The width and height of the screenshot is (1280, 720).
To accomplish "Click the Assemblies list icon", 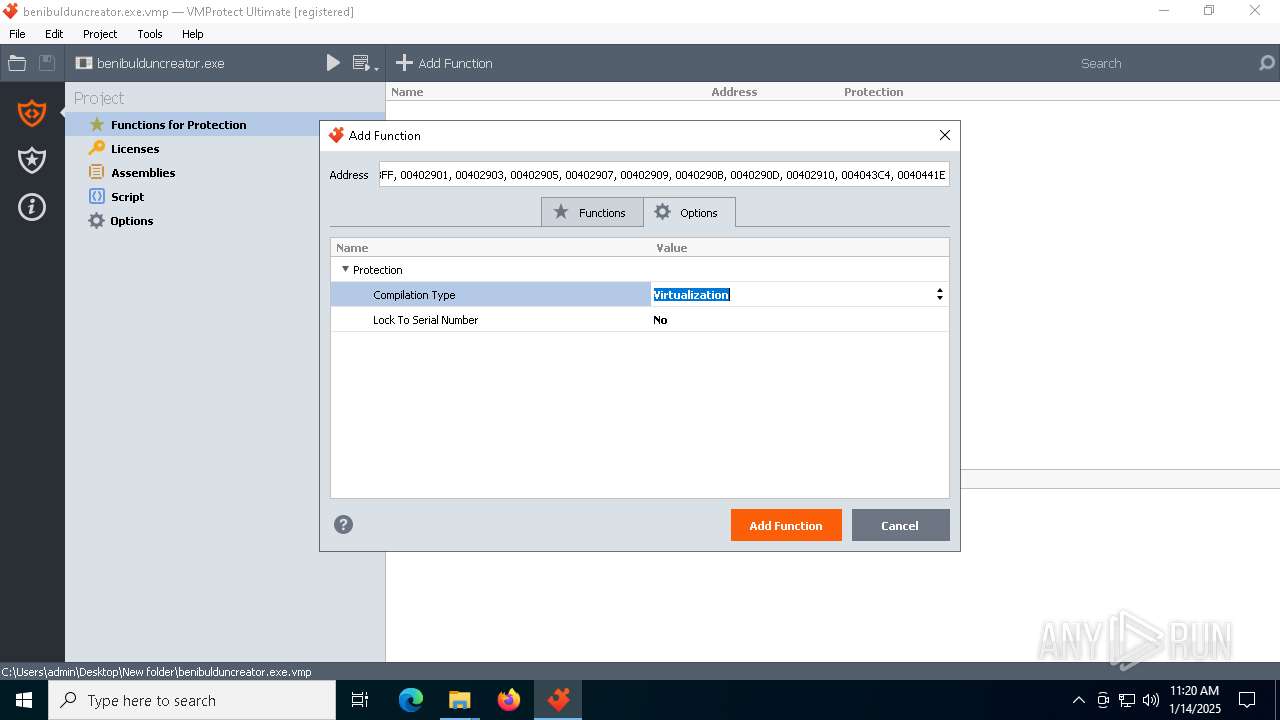I will point(96,172).
